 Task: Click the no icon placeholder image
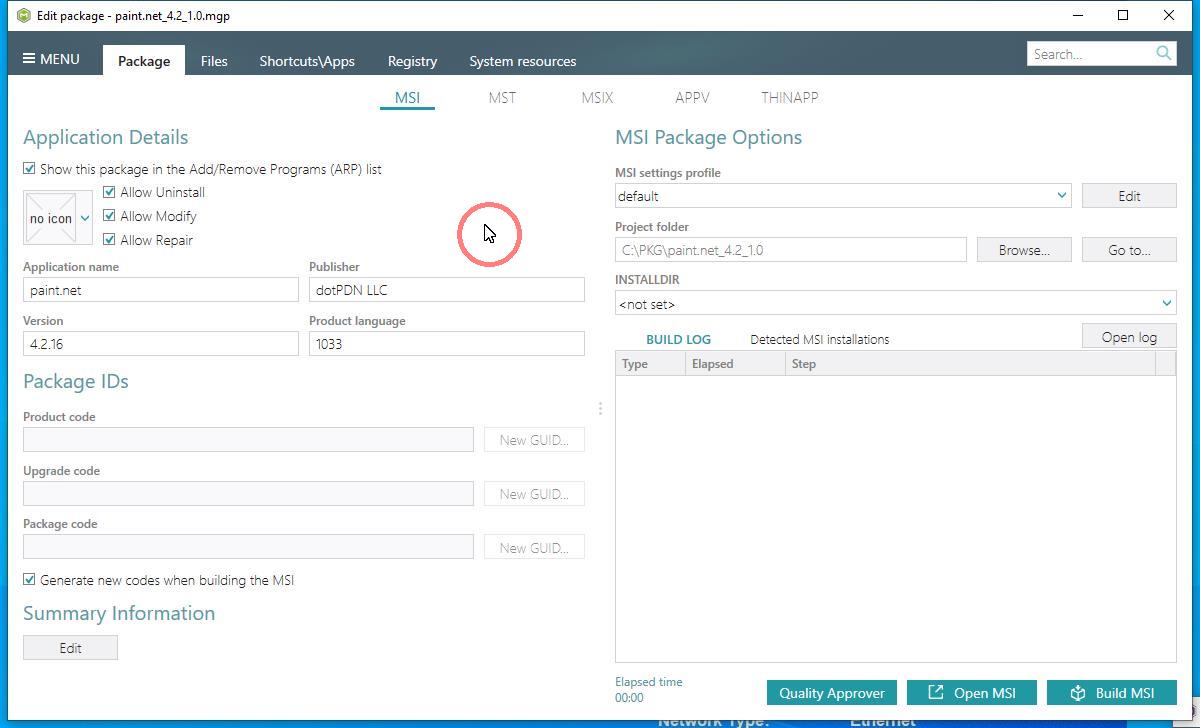pos(50,218)
